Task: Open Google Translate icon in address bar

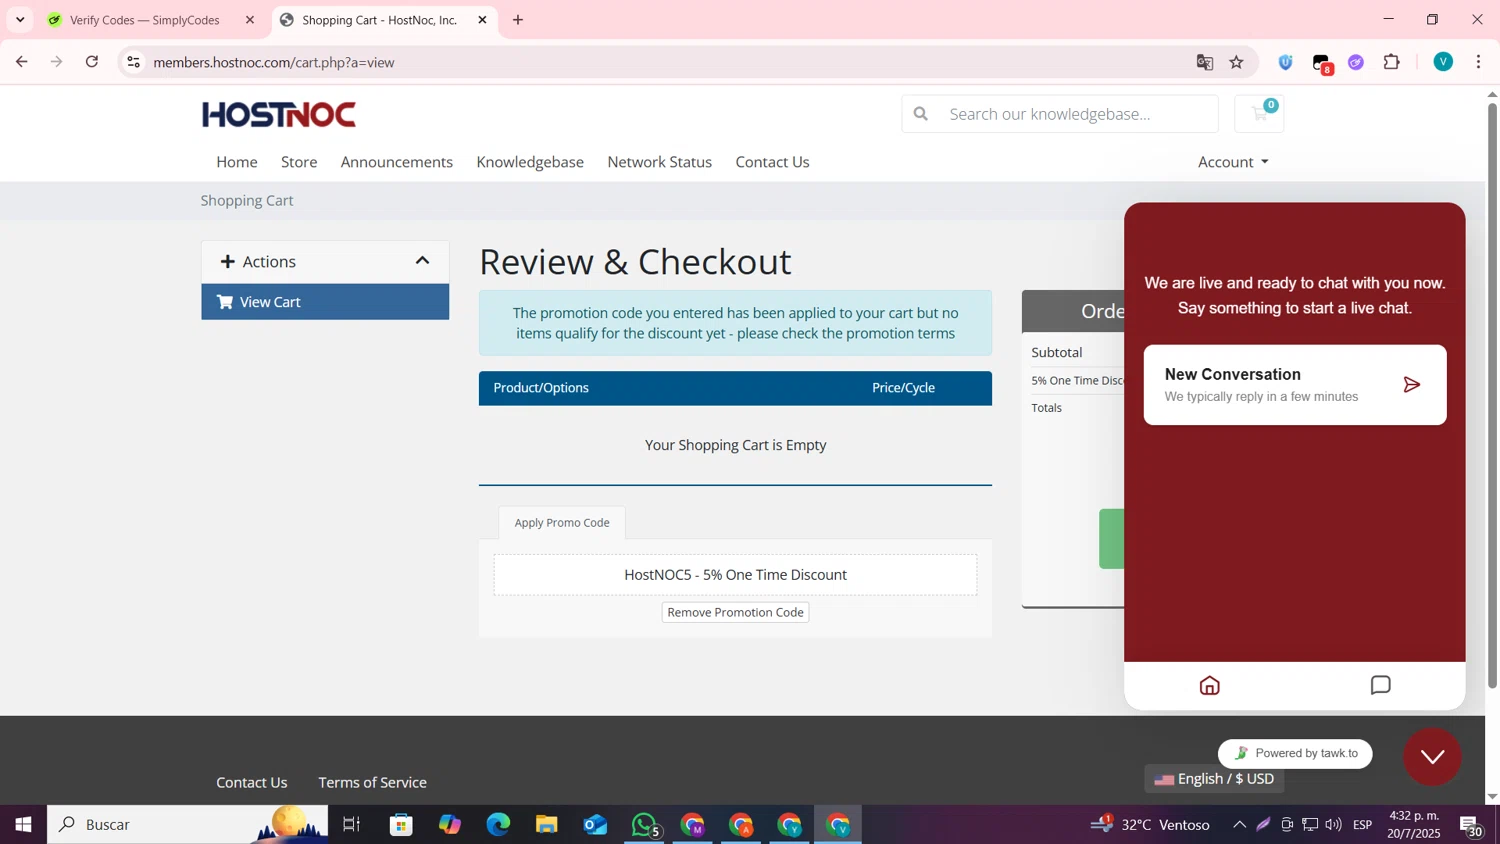Action: pyautogui.click(x=1204, y=62)
